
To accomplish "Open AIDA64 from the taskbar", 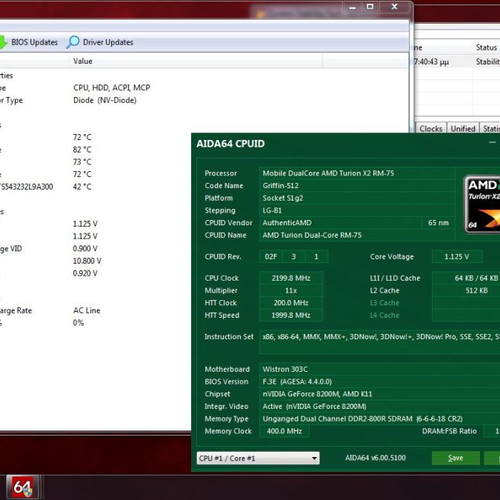I will click(x=23, y=487).
